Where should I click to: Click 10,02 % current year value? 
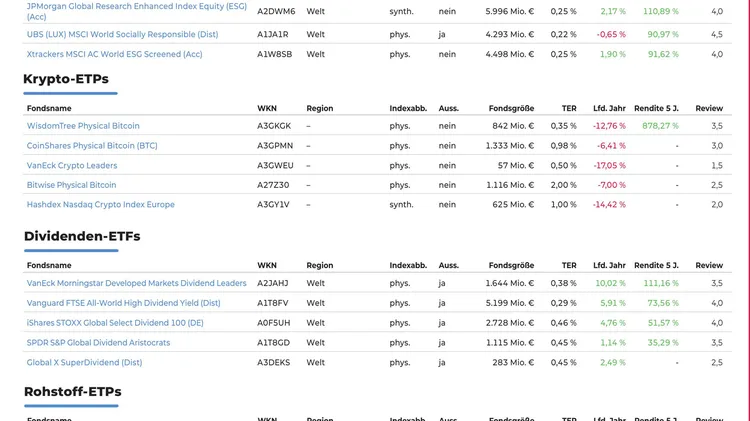610,283
